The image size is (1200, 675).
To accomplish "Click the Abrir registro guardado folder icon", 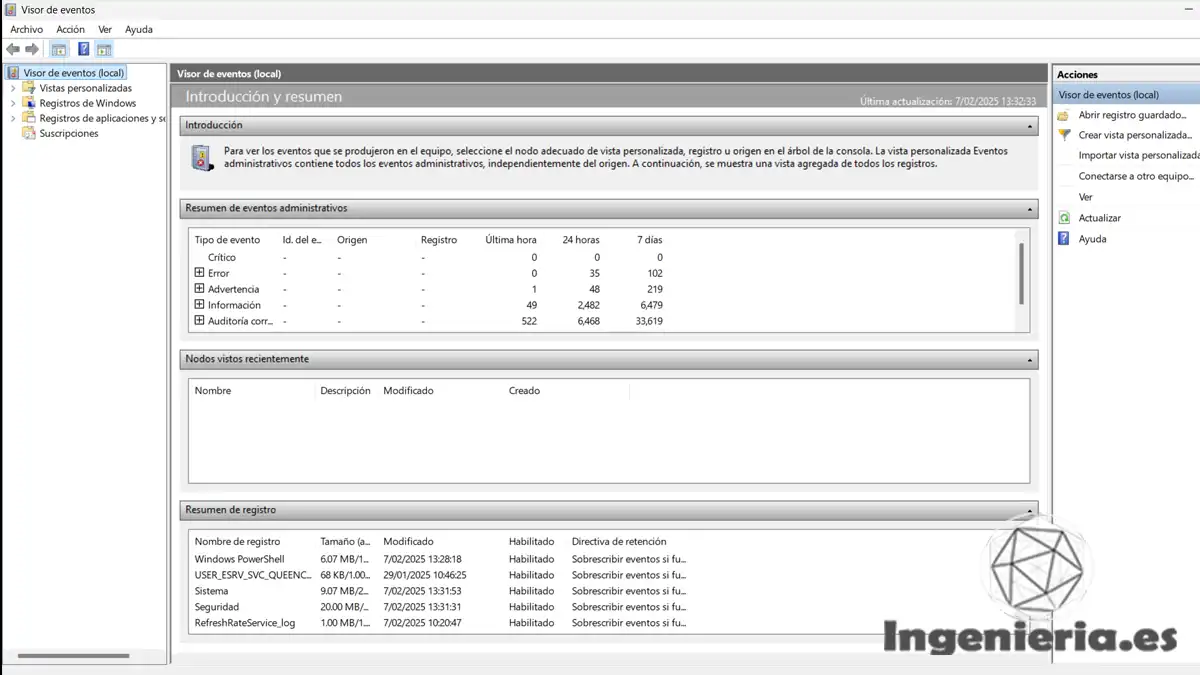I will (x=1064, y=115).
